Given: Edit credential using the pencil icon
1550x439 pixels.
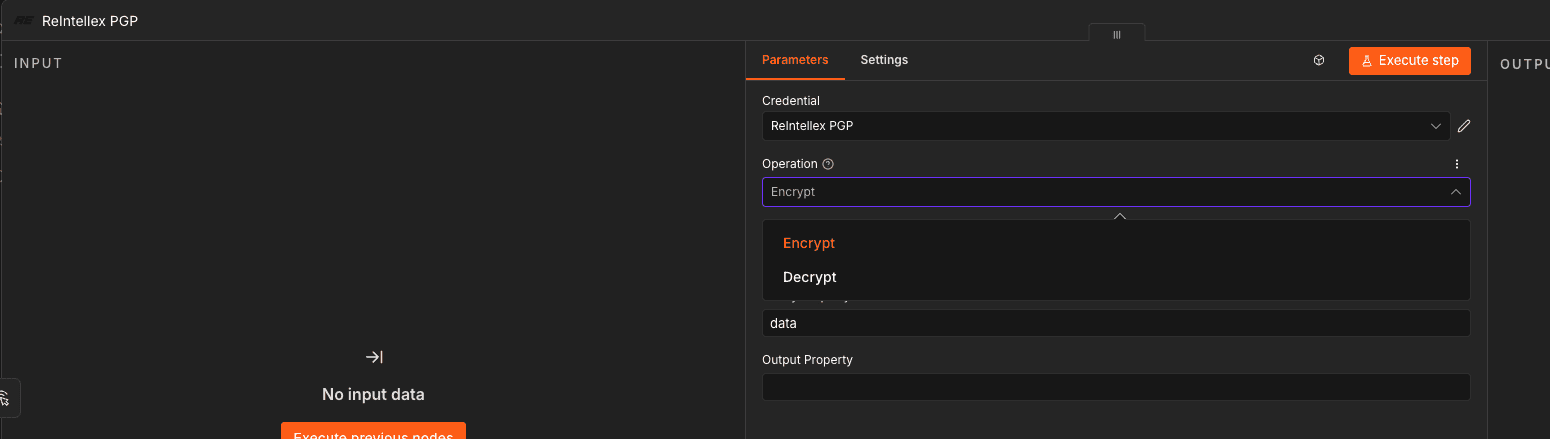Looking at the screenshot, I should coord(1464,126).
